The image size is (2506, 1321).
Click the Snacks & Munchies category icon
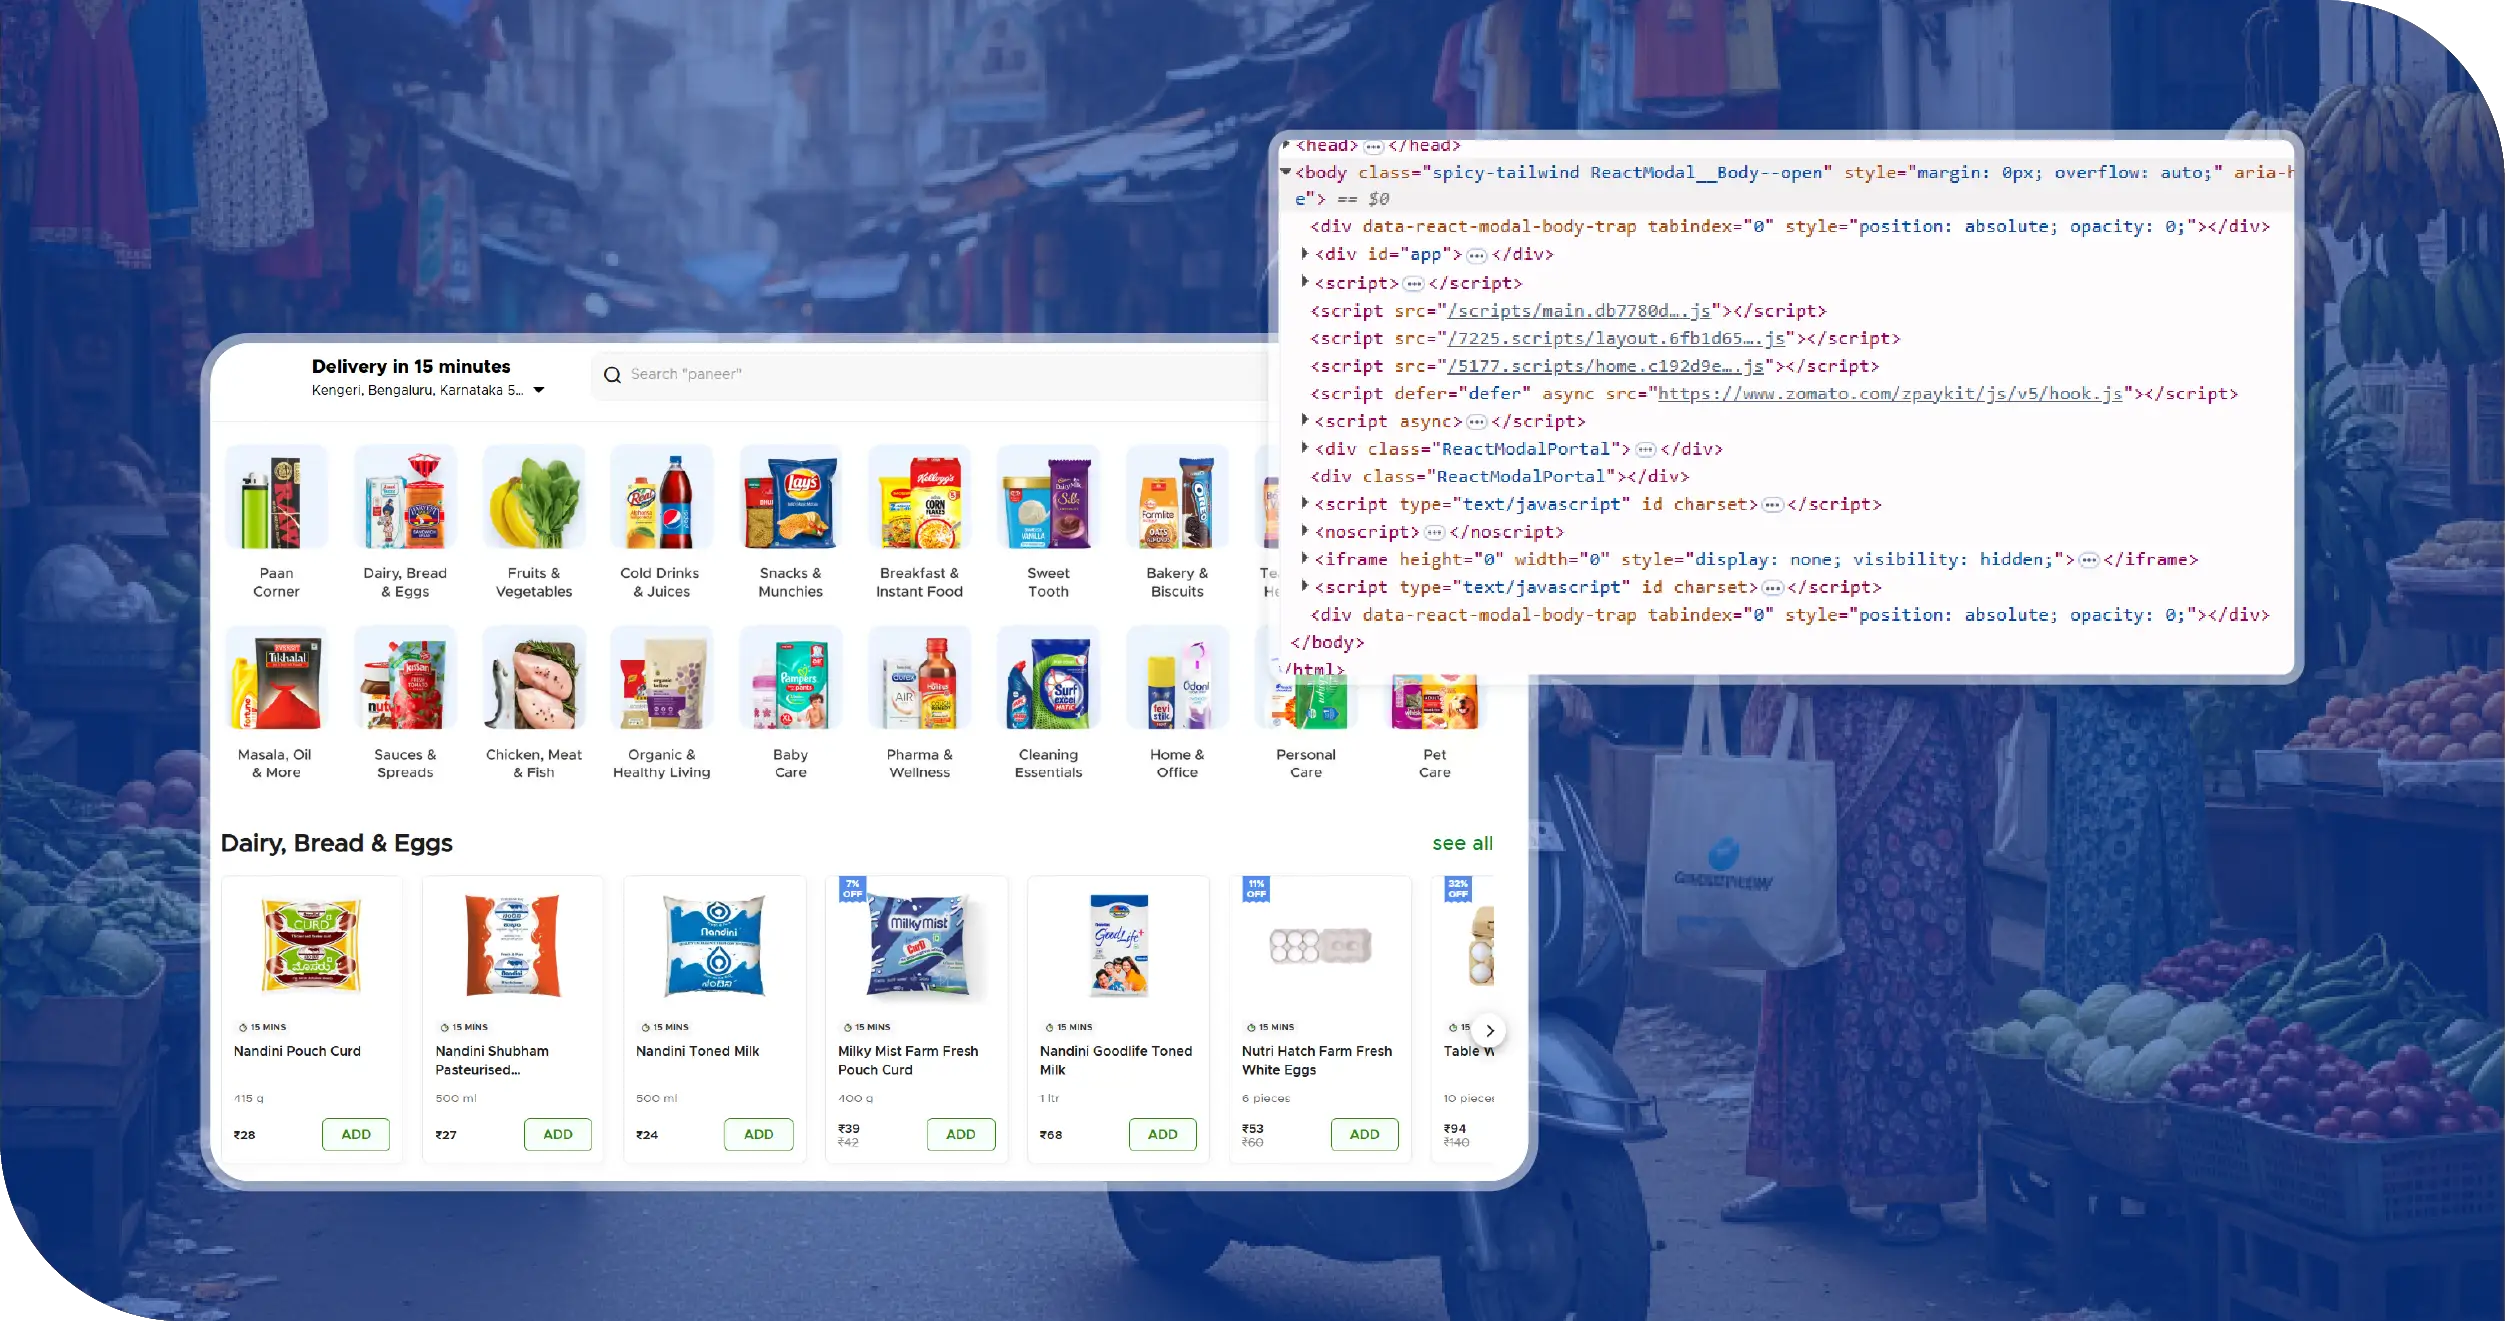coord(791,497)
